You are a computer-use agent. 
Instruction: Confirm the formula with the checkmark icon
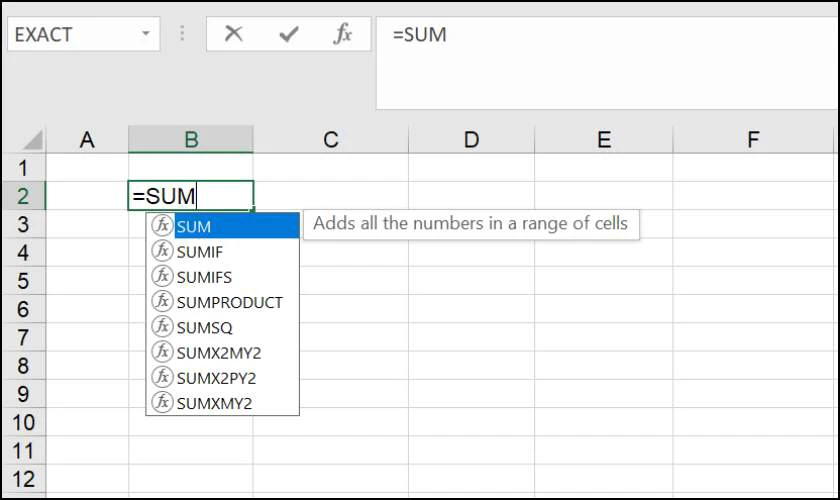(x=288, y=35)
